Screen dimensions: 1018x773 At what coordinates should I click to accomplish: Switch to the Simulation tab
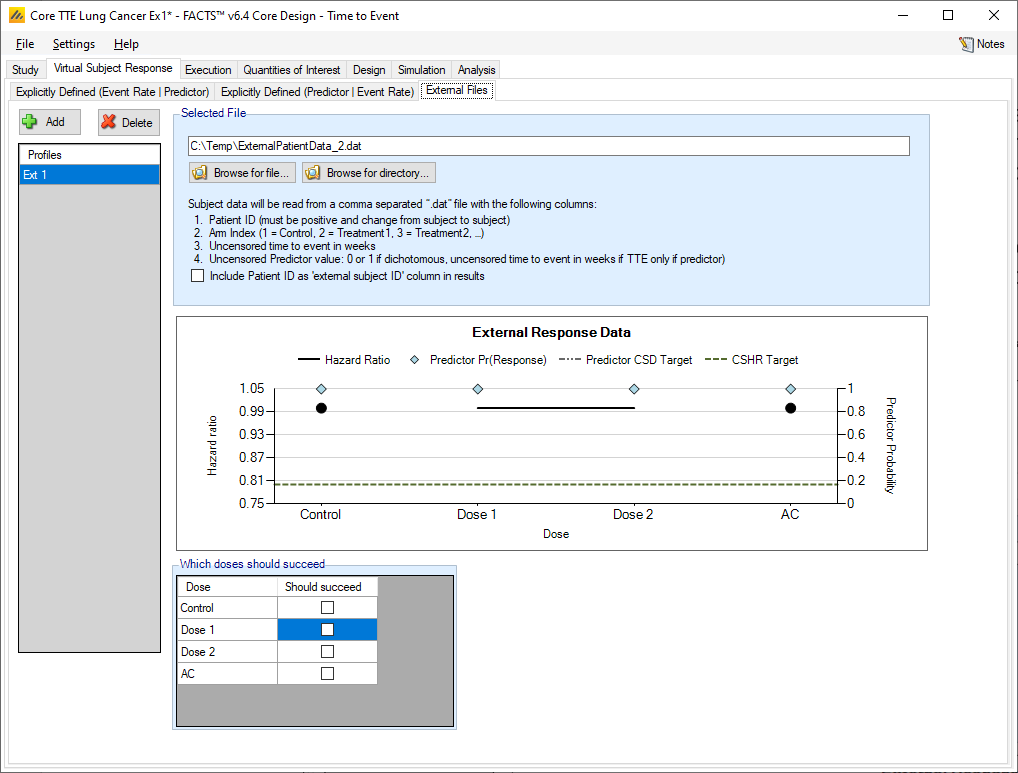pyautogui.click(x=421, y=70)
